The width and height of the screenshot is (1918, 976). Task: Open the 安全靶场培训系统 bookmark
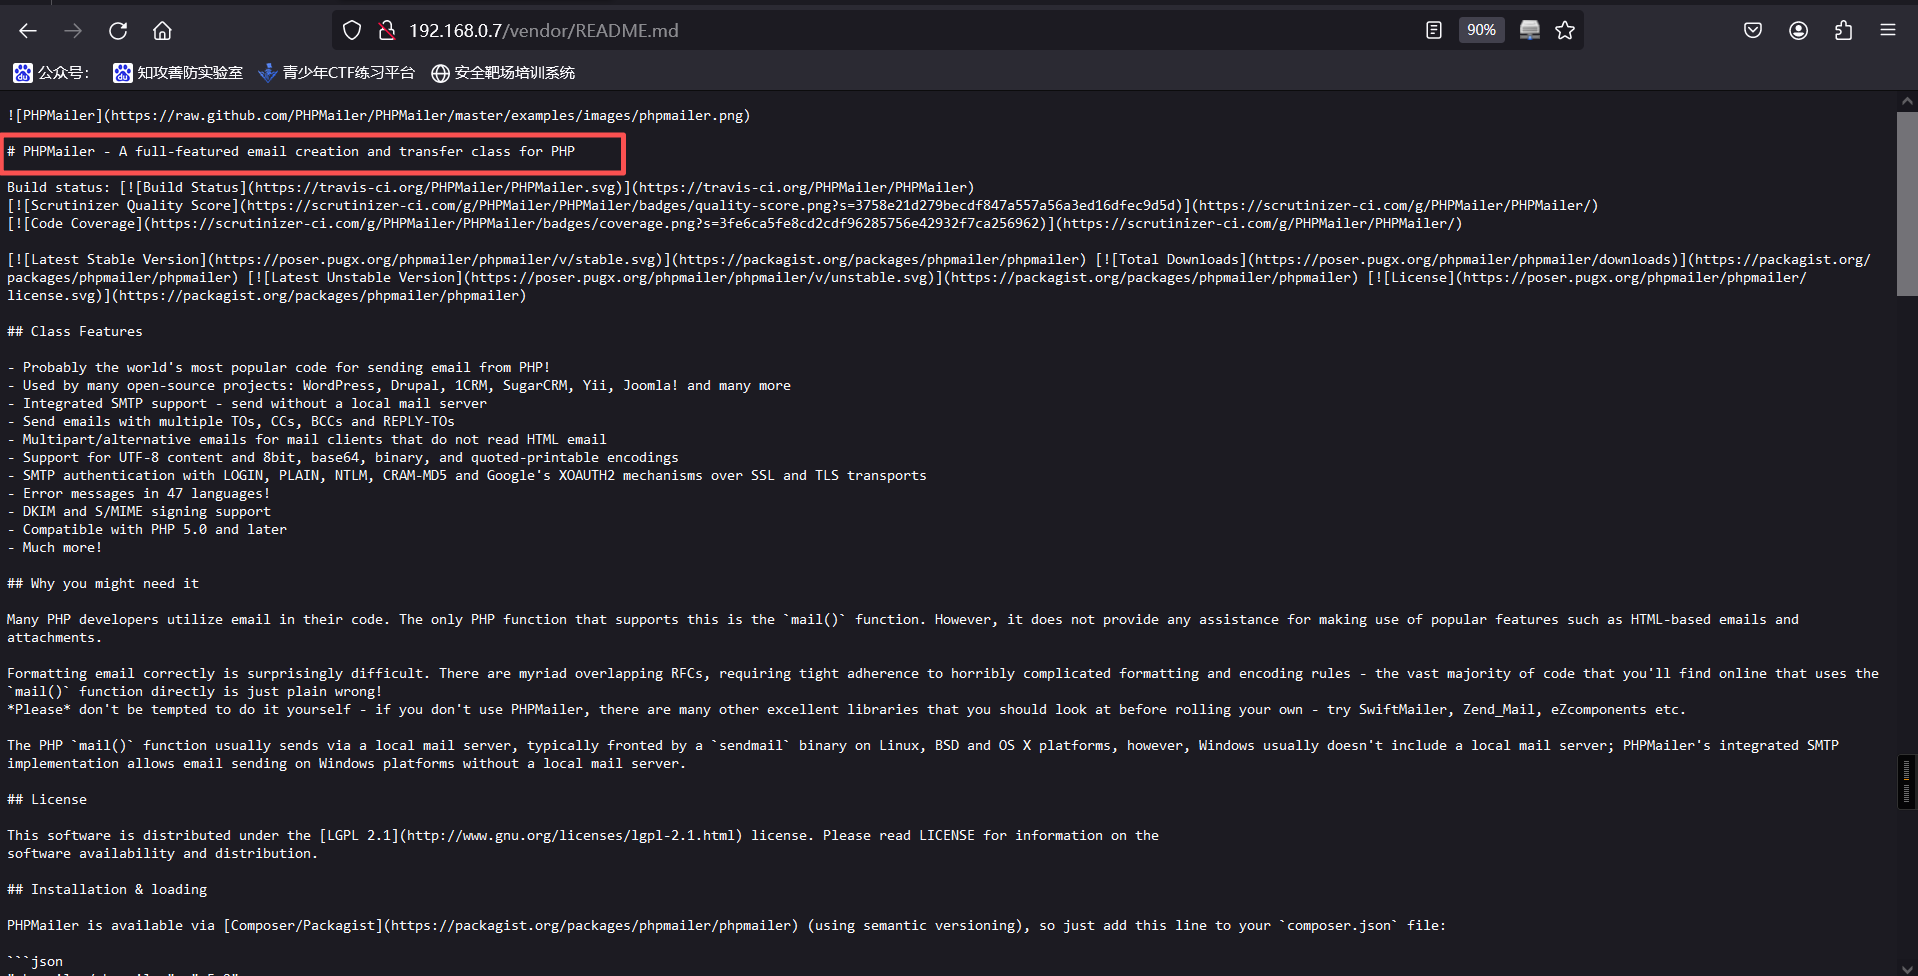tap(503, 73)
